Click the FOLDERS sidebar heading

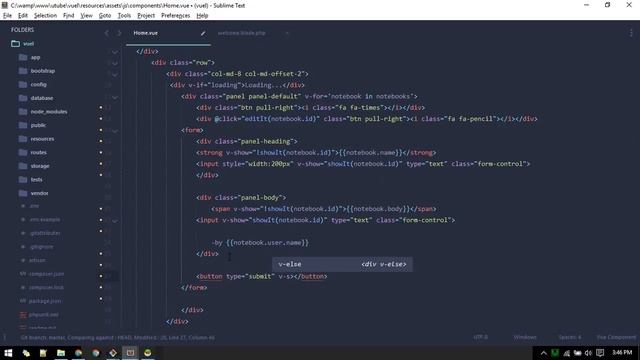(x=22, y=30)
